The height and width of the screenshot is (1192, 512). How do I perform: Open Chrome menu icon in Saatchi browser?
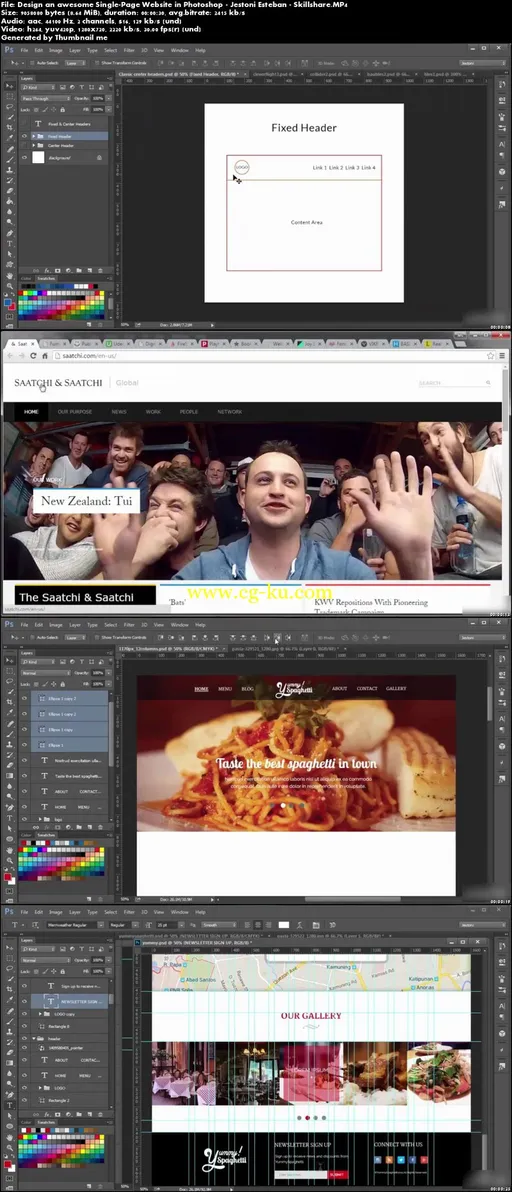click(x=502, y=356)
